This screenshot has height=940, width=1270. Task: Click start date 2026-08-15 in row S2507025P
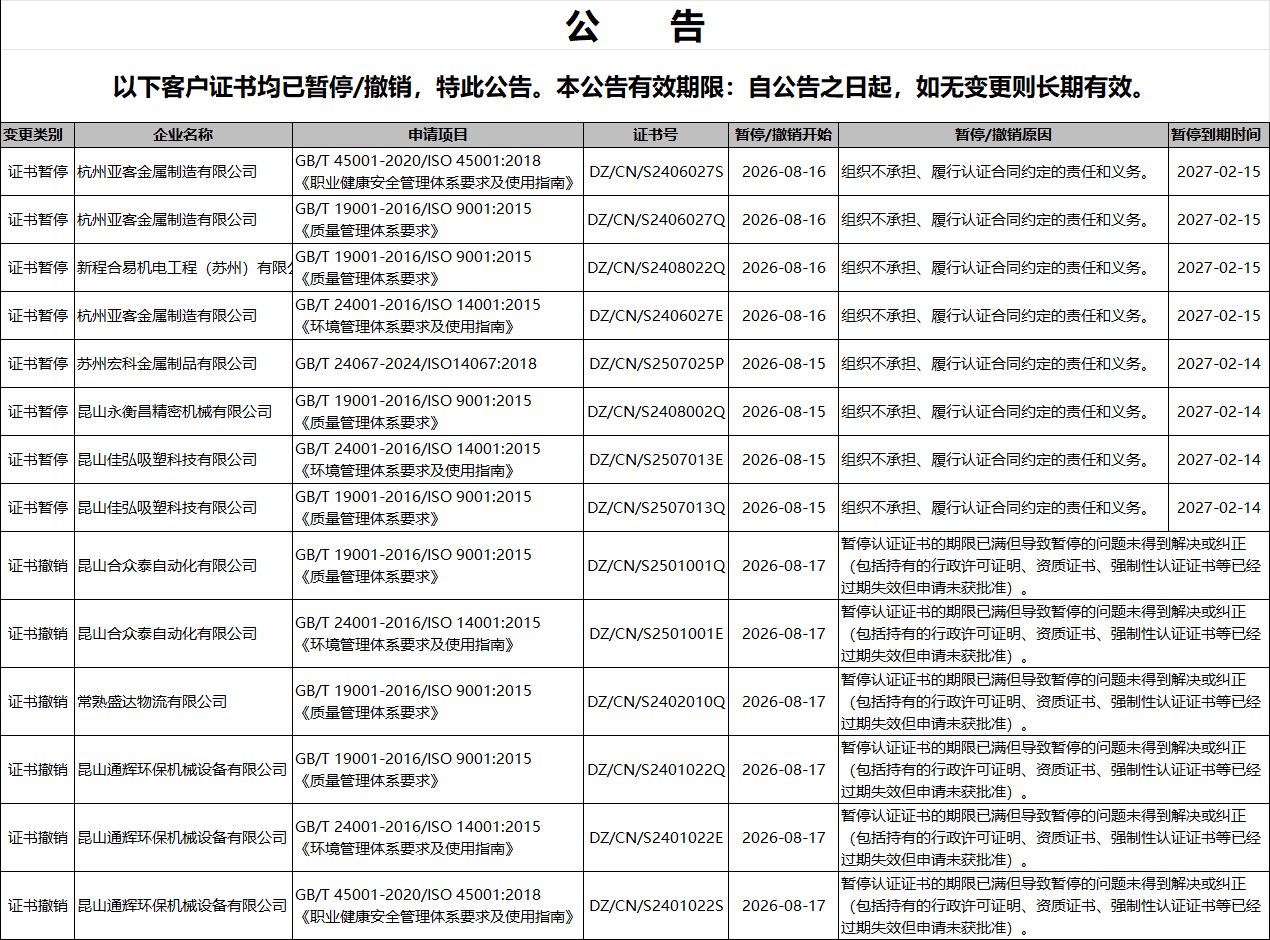point(784,363)
